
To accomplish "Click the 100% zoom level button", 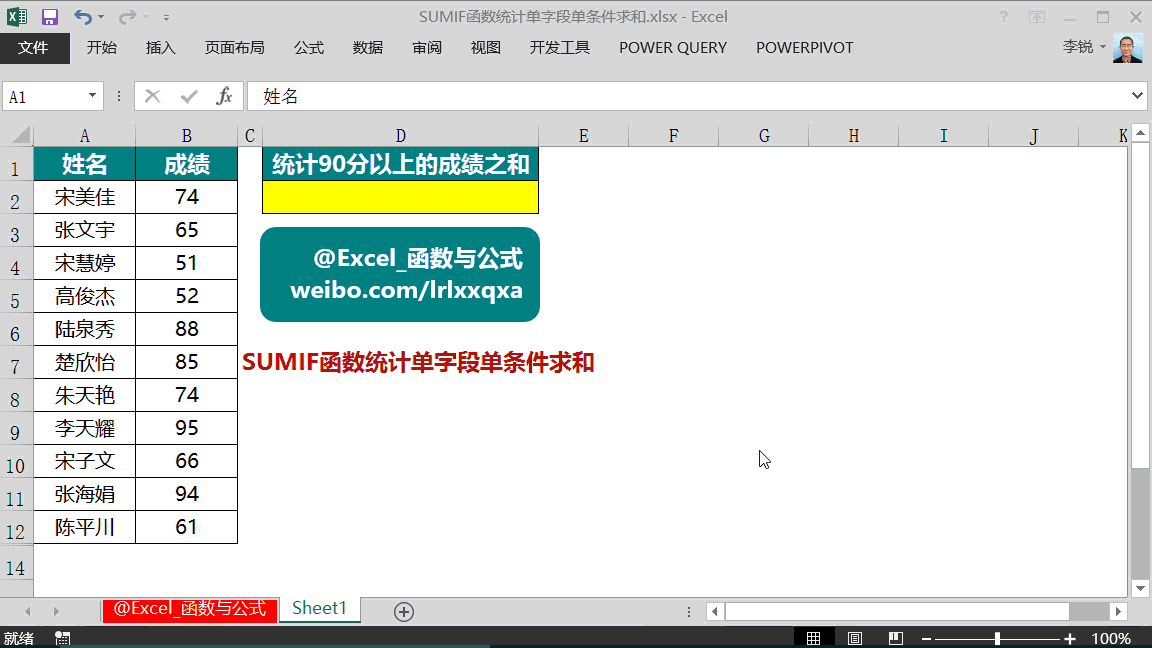I will click(x=1109, y=637).
